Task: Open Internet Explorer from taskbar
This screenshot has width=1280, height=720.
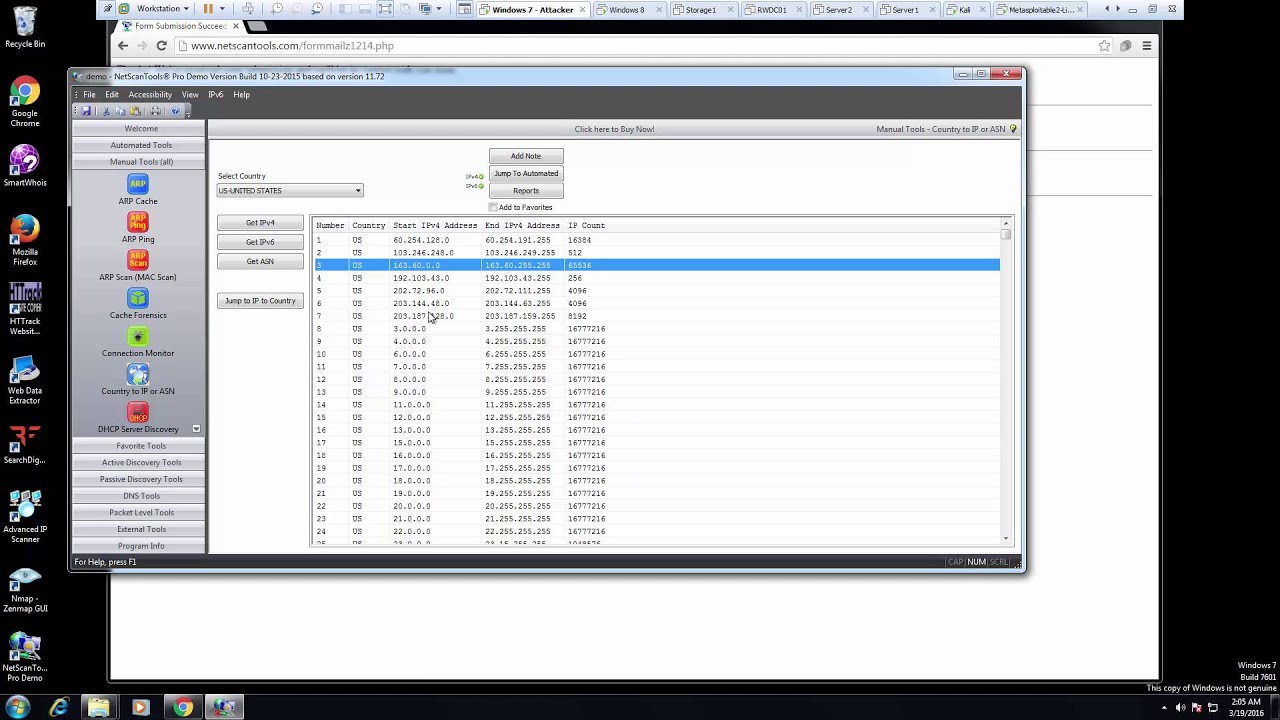Action: [59, 708]
